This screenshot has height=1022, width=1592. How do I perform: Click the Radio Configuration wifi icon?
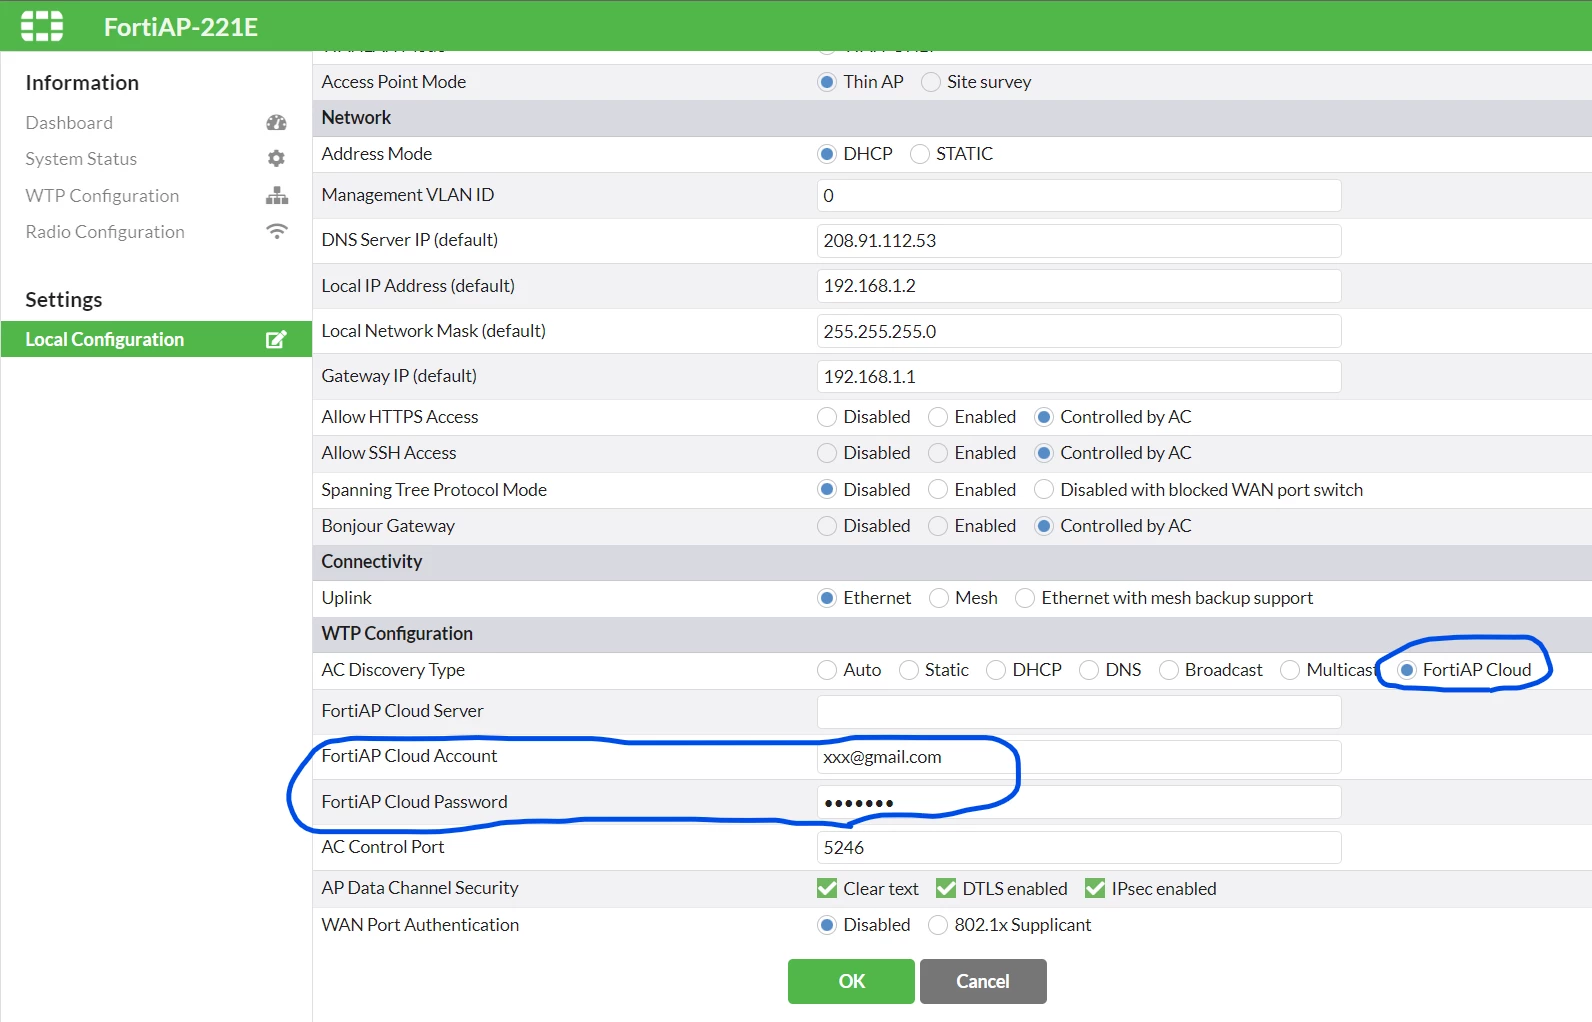pyautogui.click(x=276, y=231)
